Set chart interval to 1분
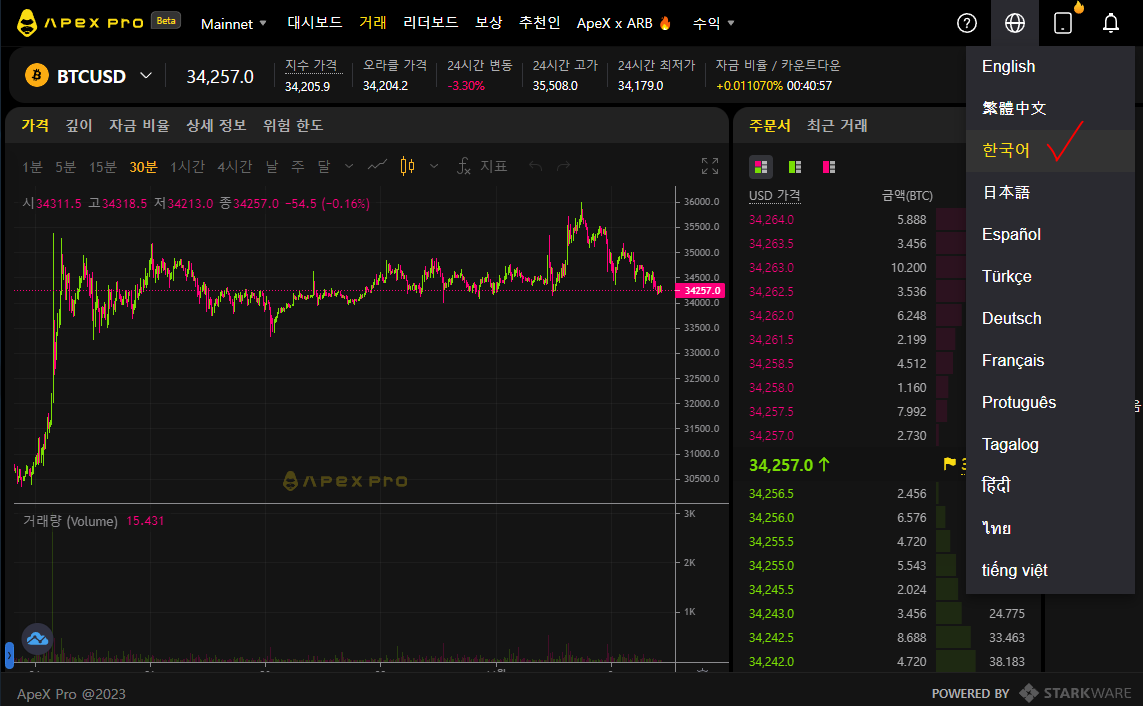The height and width of the screenshot is (706, 1143). (x=32, y=167)
